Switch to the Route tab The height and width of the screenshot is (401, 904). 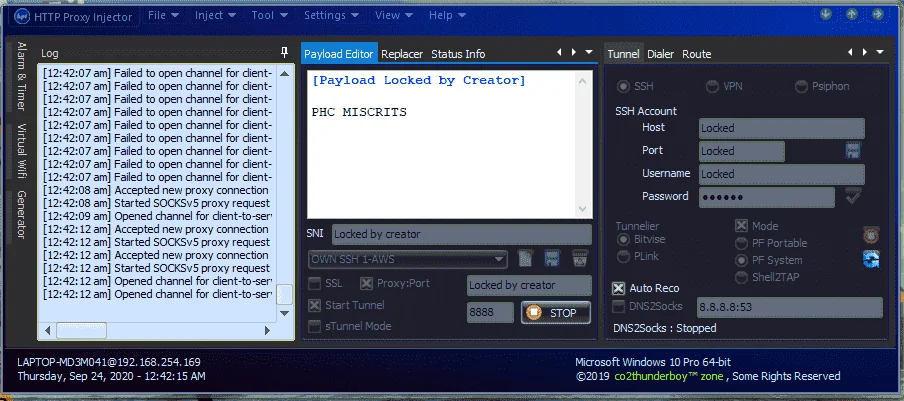696,54
